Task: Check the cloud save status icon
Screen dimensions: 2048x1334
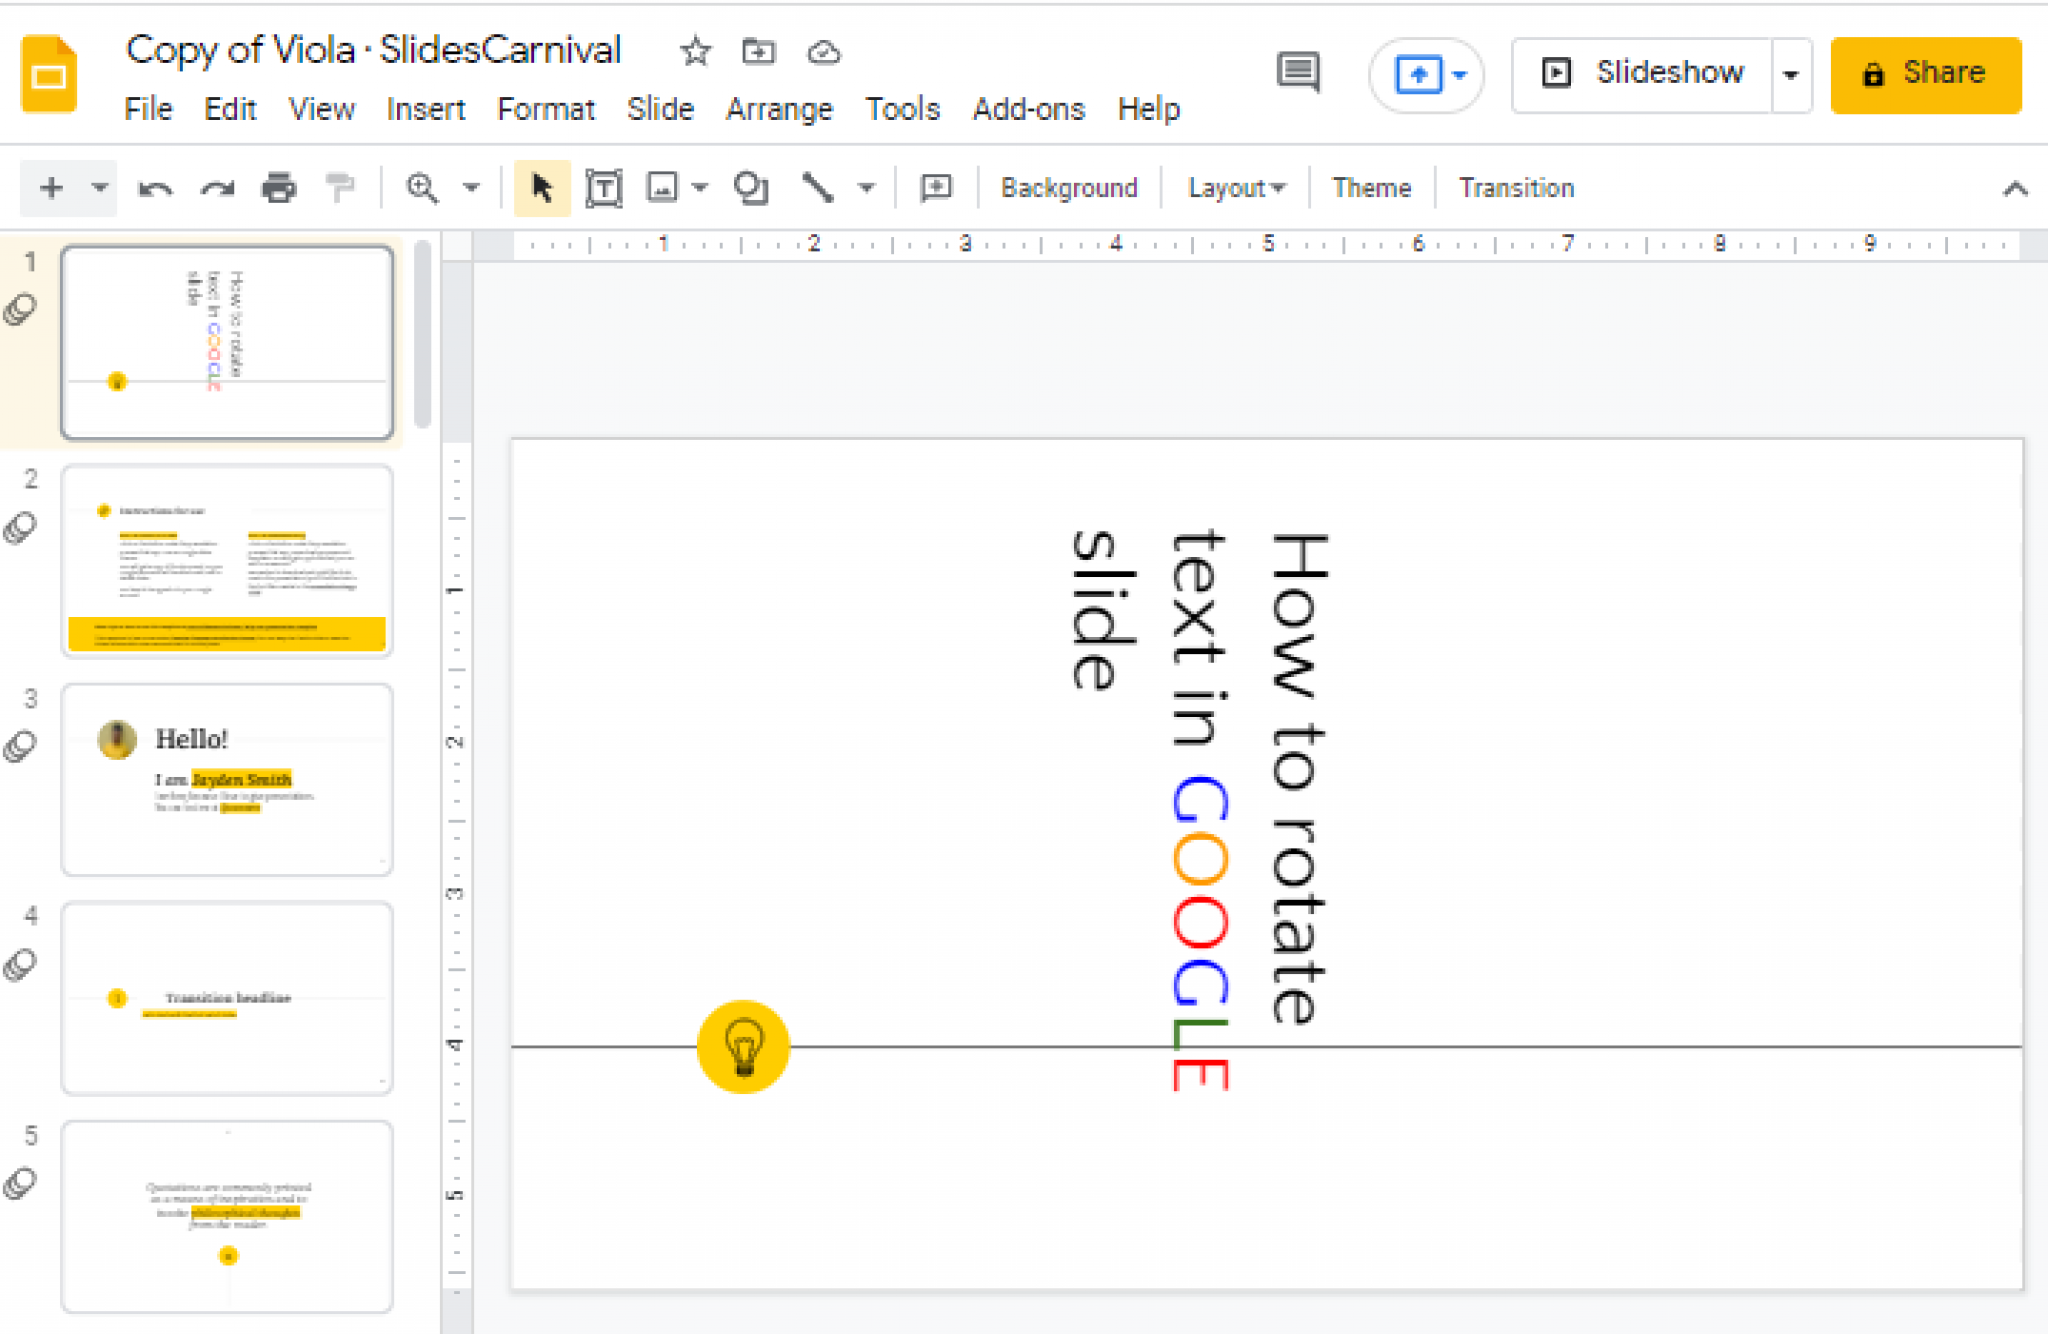Action: click(824, 52)
